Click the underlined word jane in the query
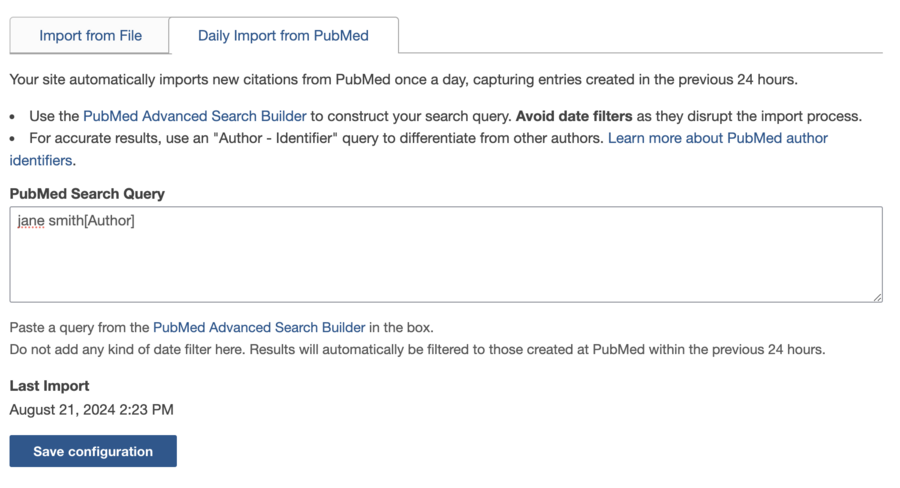Viewport: 900px width, 488px height. tap(31, 221)
